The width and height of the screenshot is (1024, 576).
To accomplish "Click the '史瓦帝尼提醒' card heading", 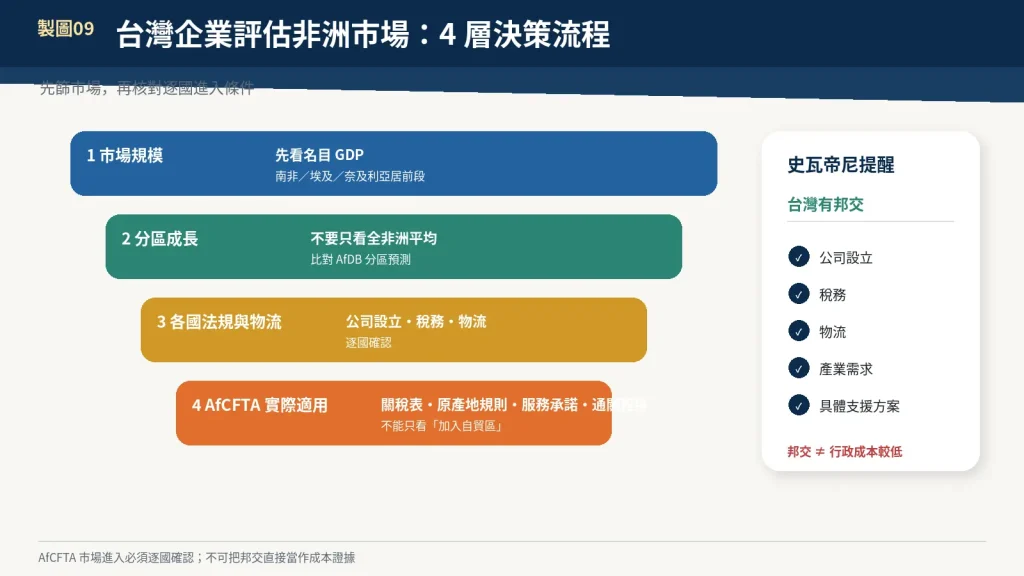I will (x=840, y=165).
